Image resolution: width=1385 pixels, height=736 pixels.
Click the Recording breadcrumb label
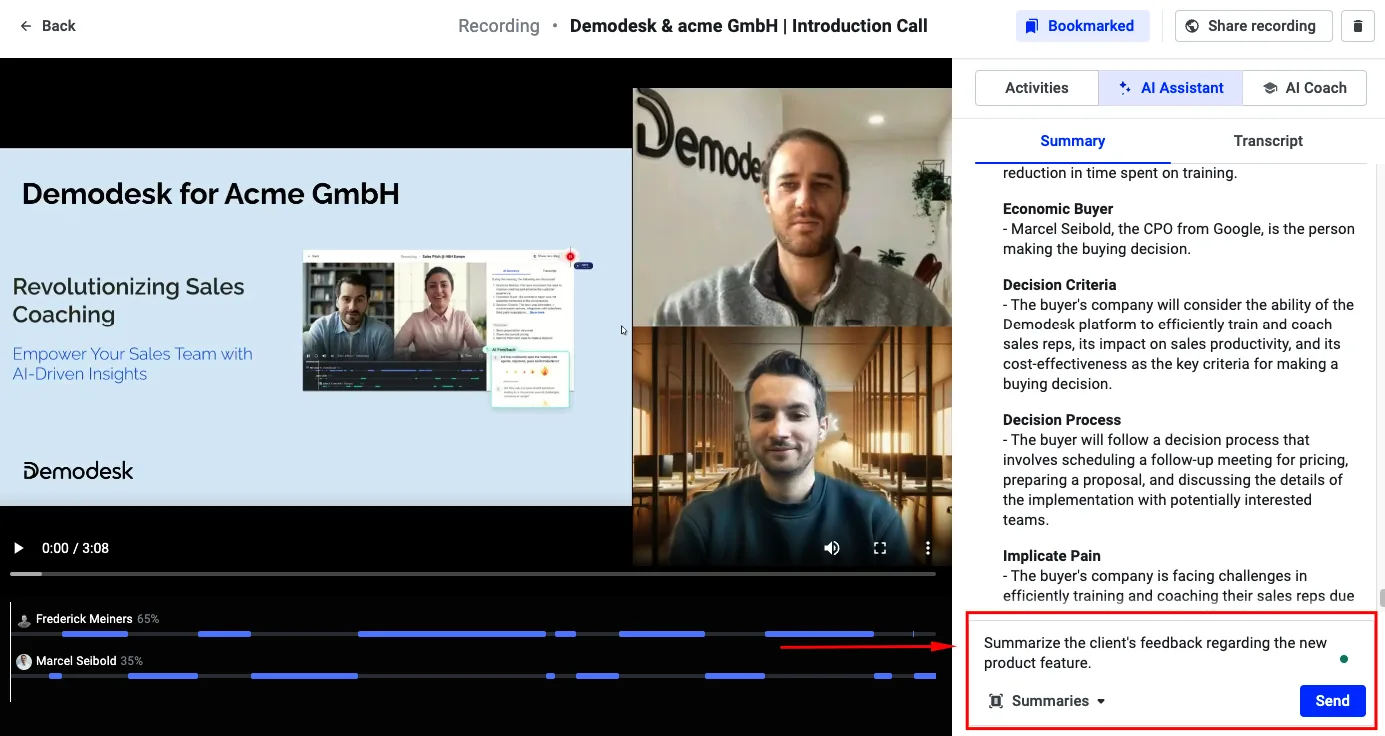click(x=499, y=26)
